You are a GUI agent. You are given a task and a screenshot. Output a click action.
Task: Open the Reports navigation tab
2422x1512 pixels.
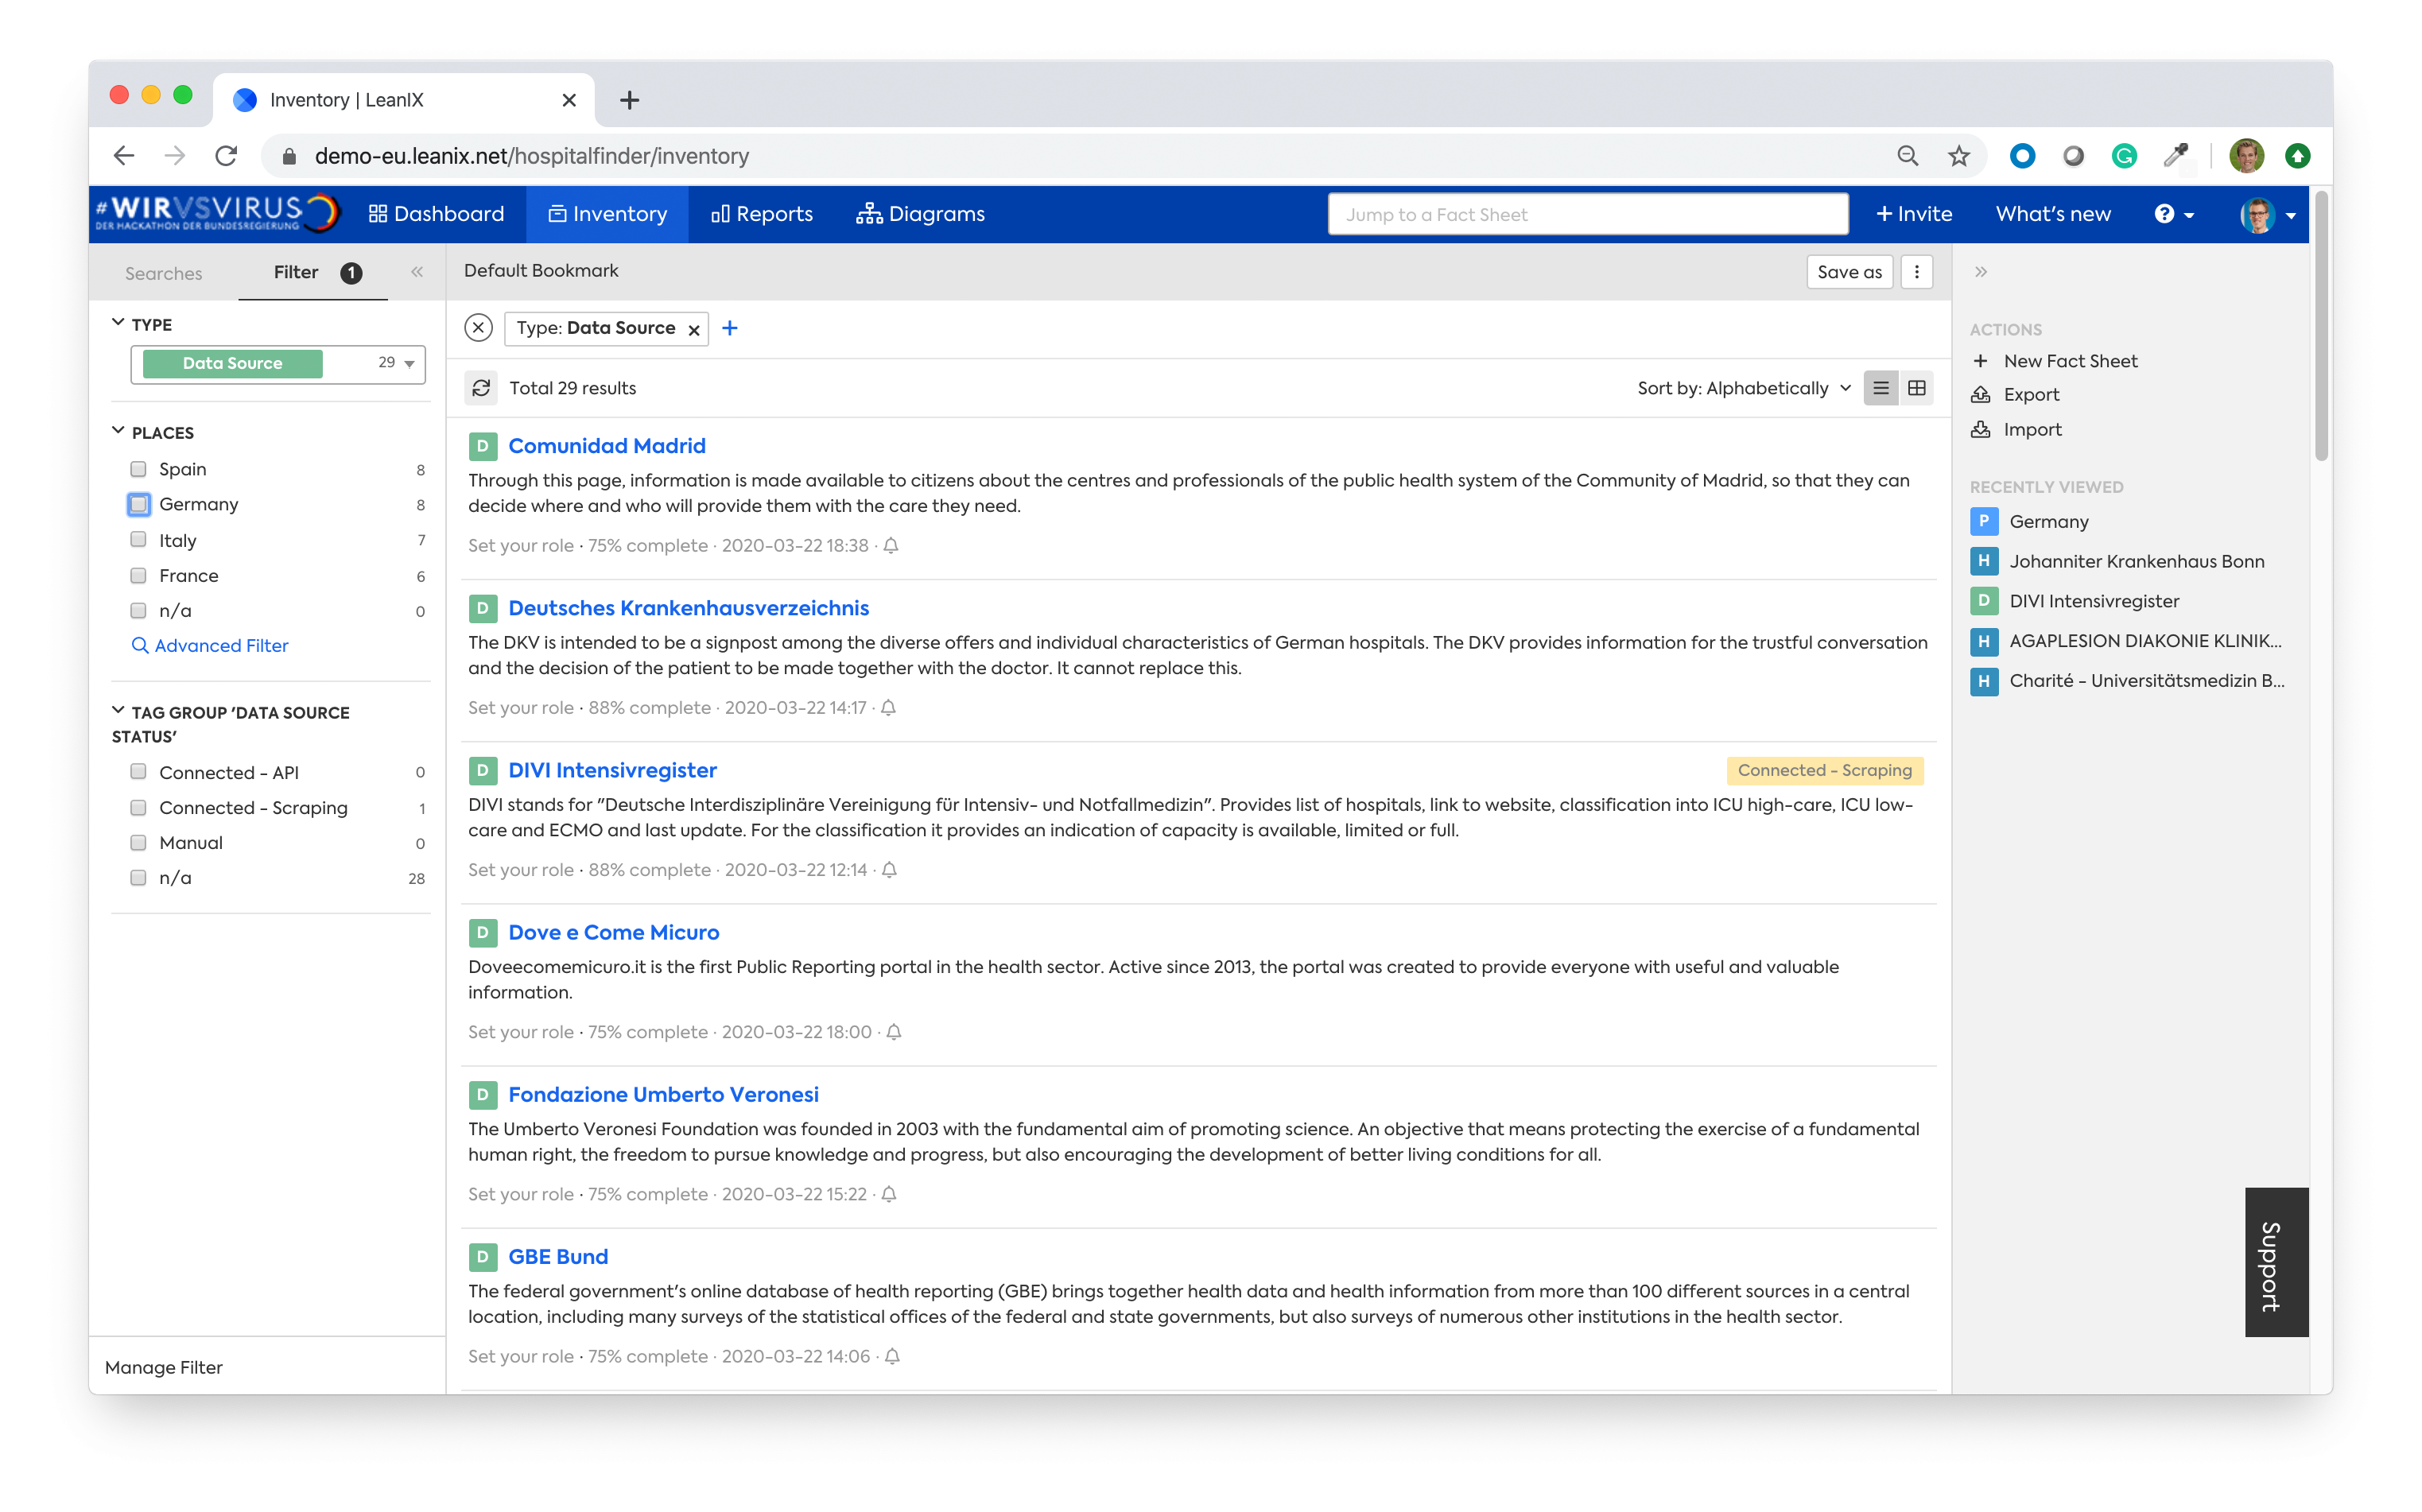(x=762, y=214)
